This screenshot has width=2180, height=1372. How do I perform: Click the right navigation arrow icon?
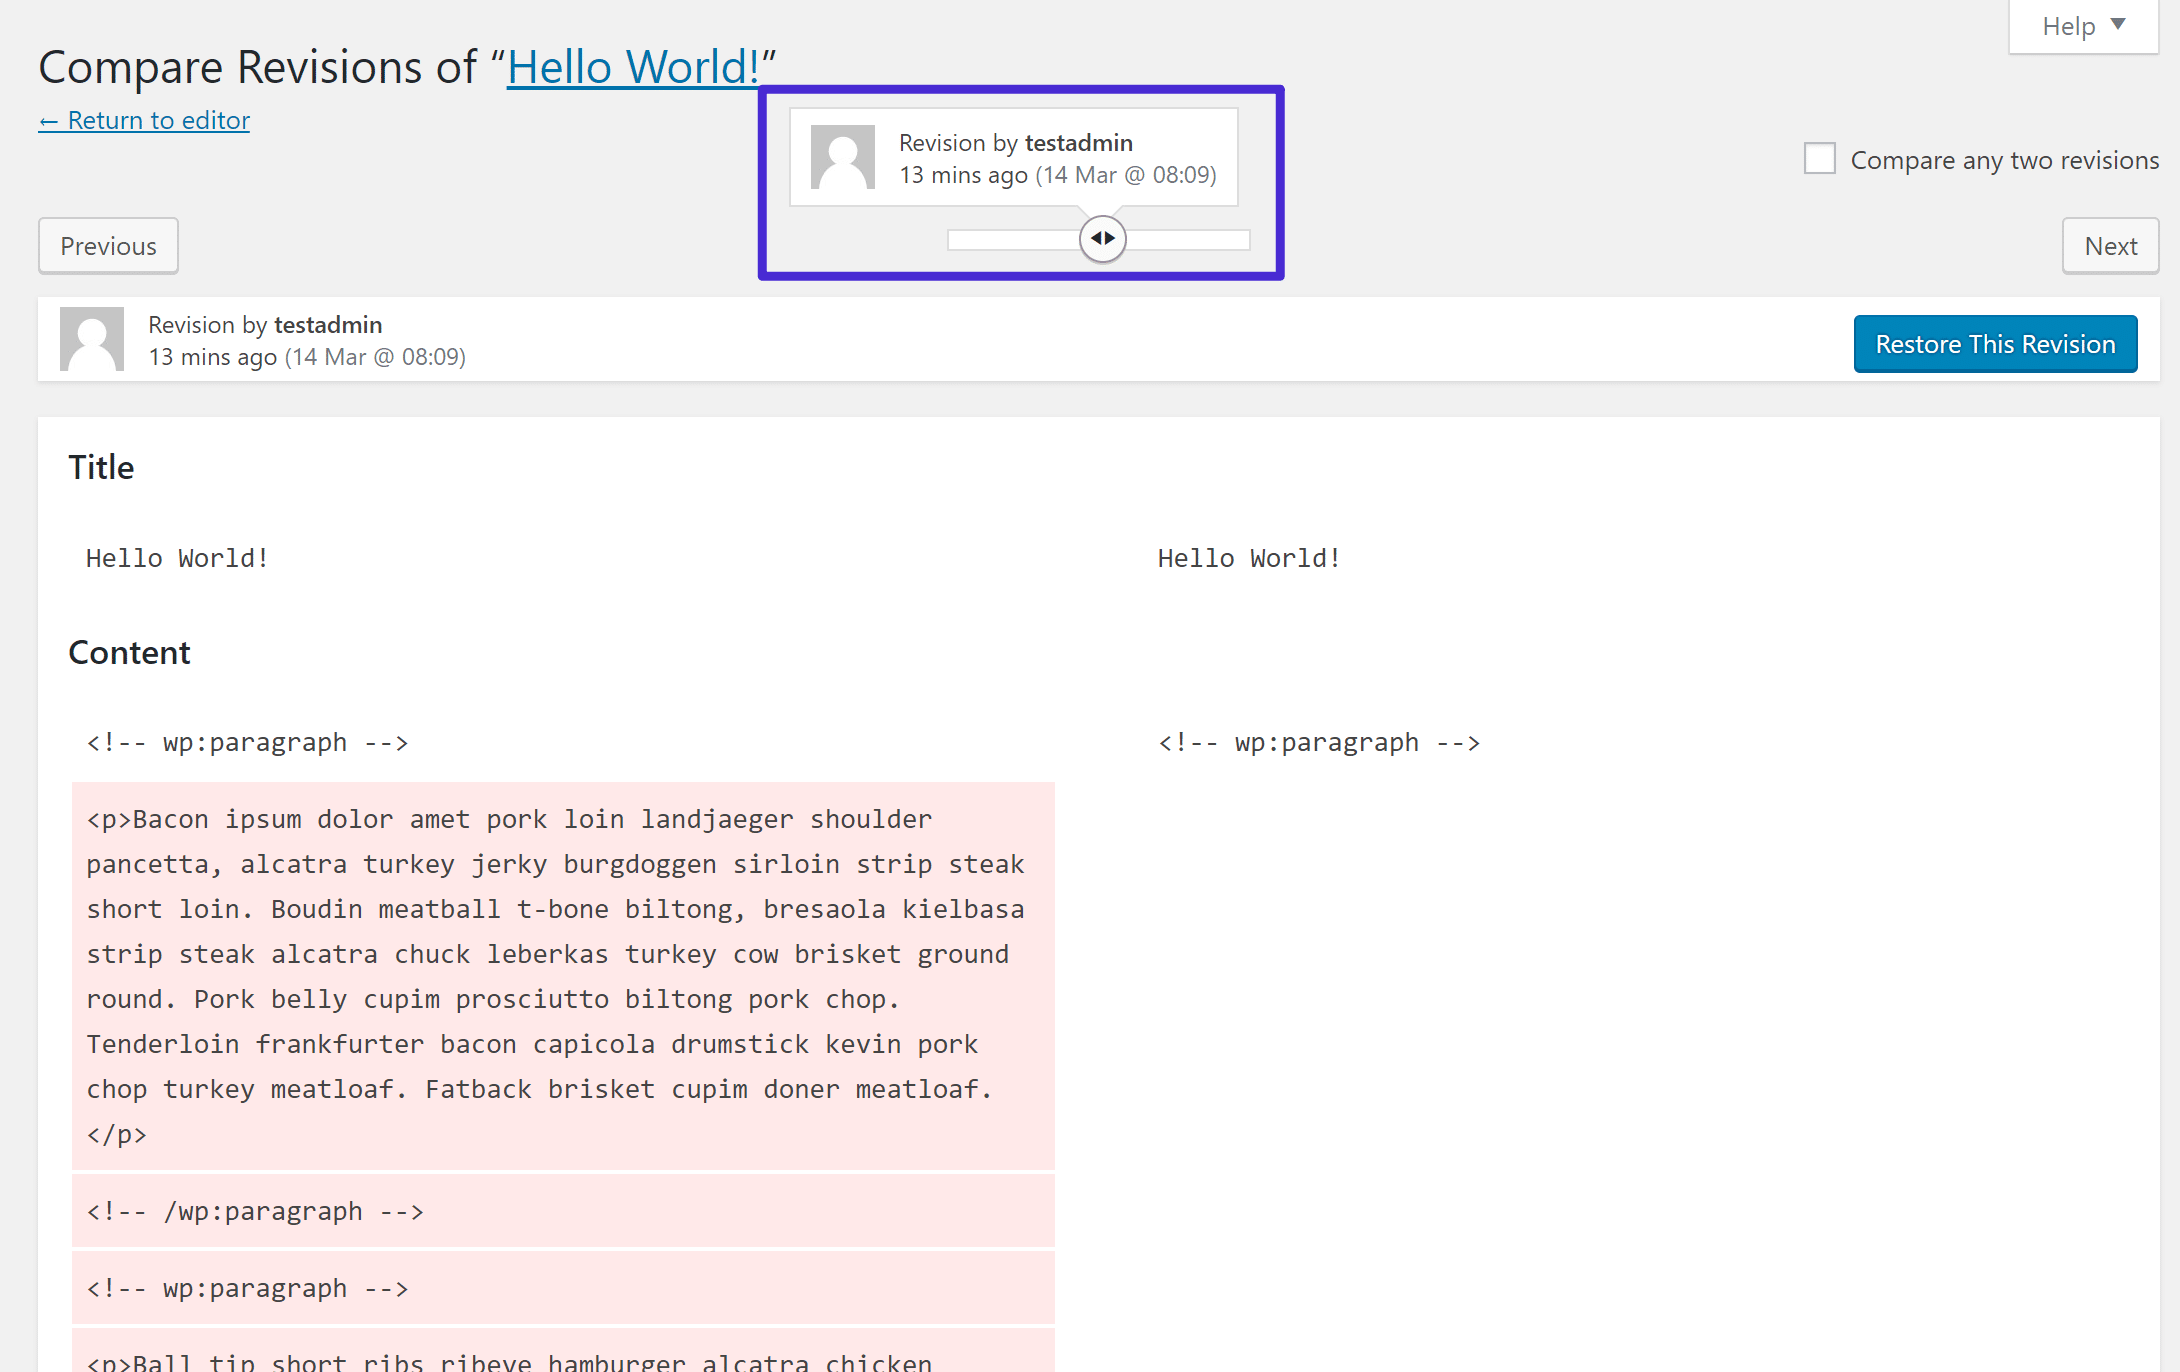(x=1110, y=240)
